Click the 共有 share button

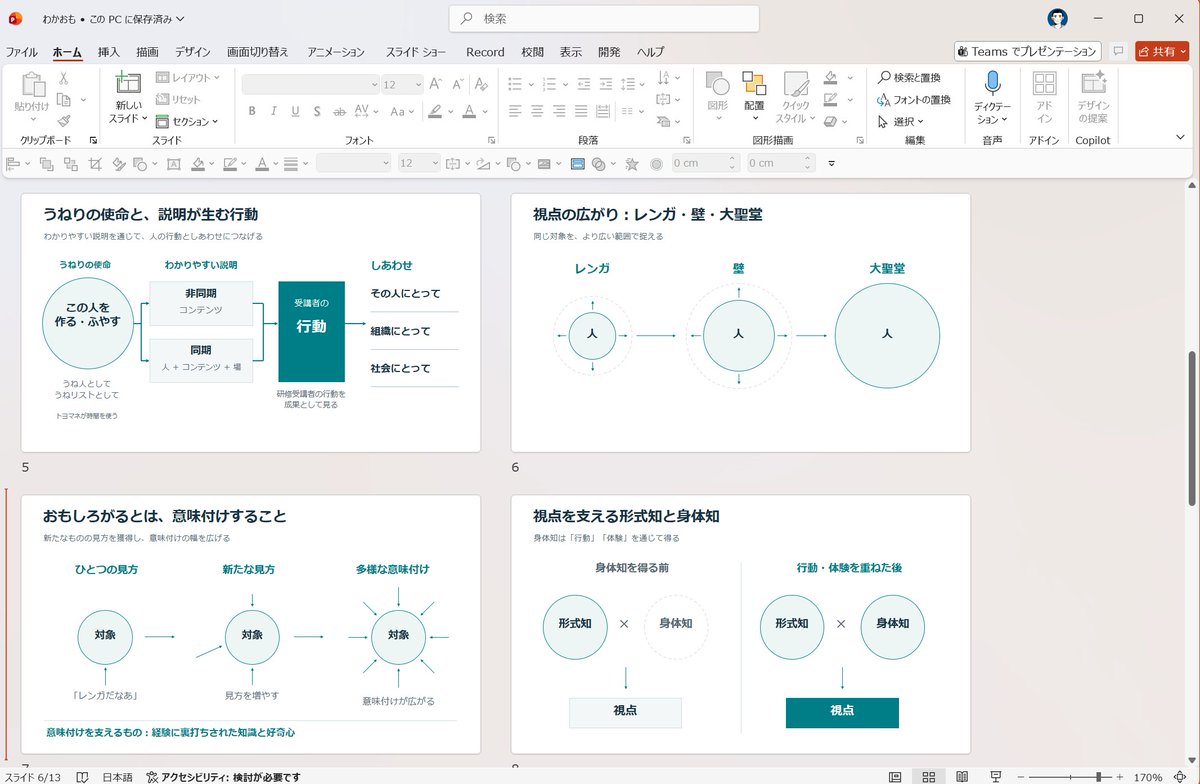click(1162, 51)
